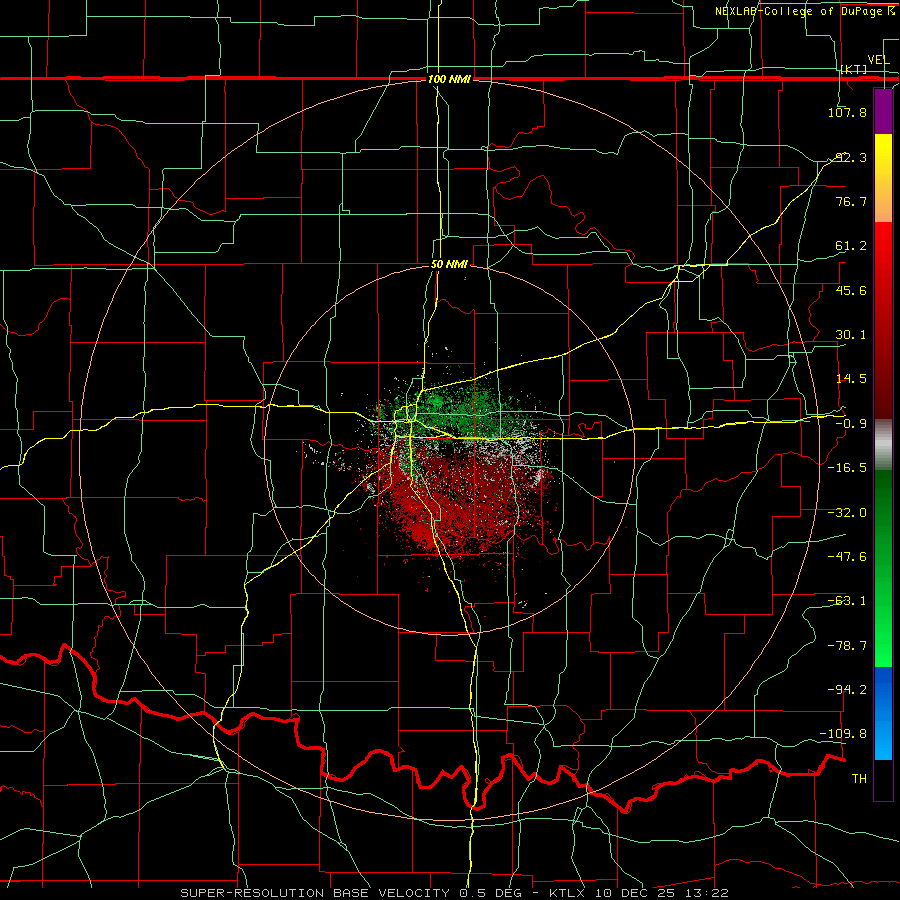The width and height of the screenshot is (900, 900).
Task: Select the TH legend label
Action: (x=859, y=779)
